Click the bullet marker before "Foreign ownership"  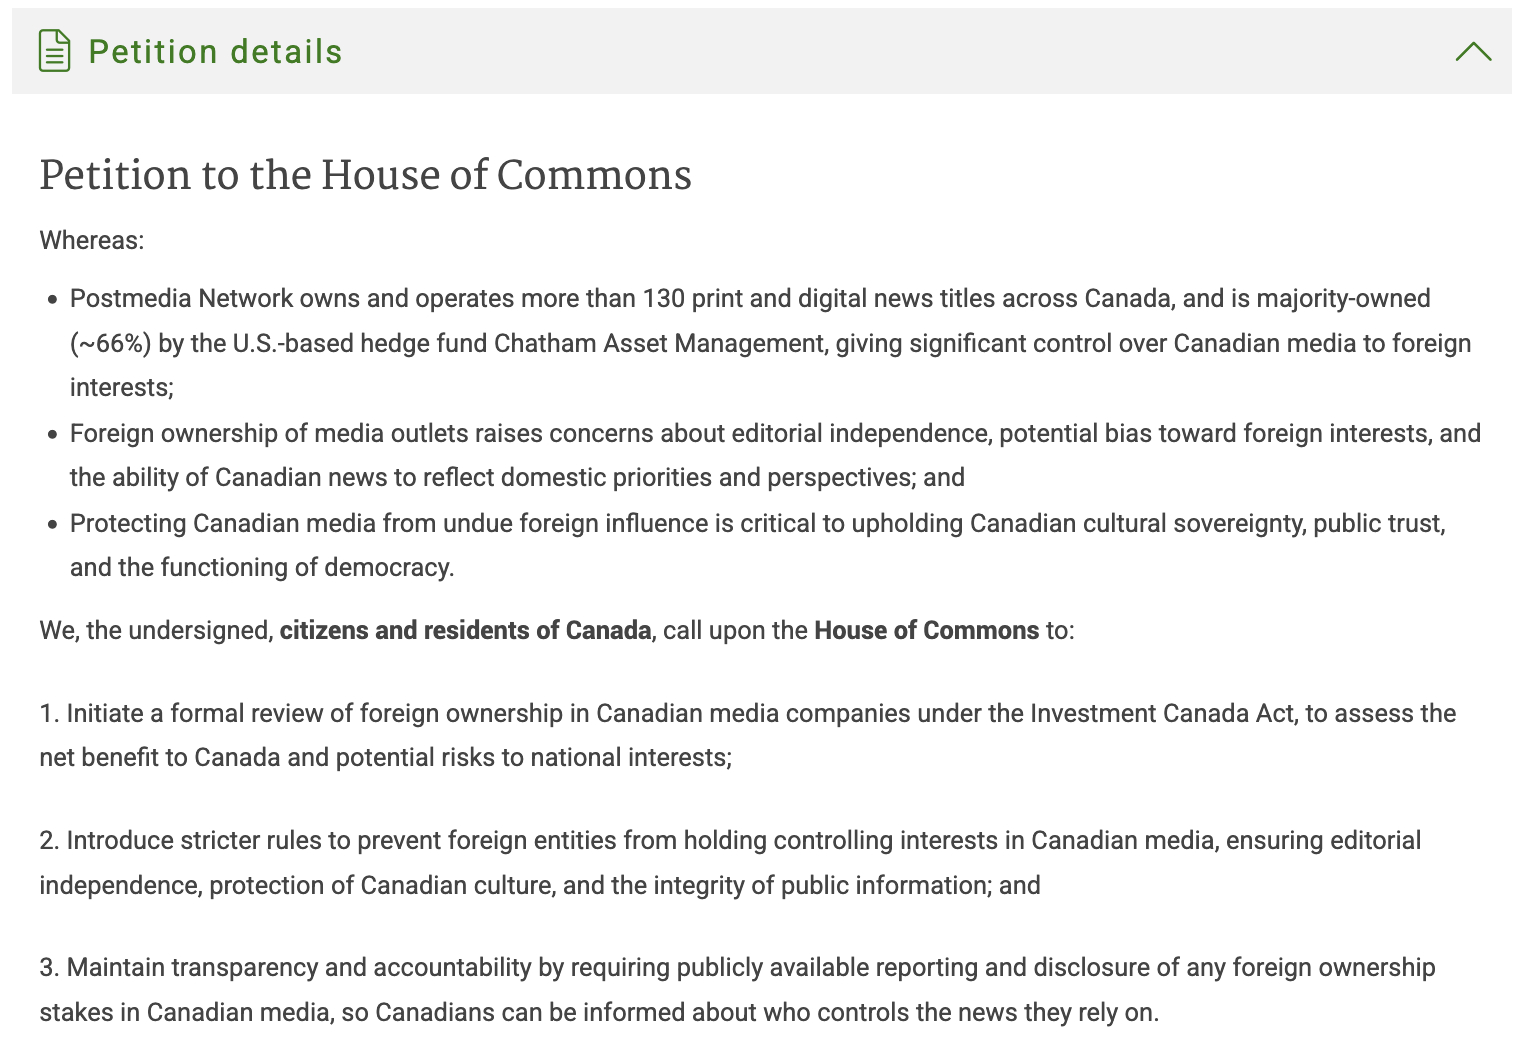pyautogui.click(x=52, y=434)
